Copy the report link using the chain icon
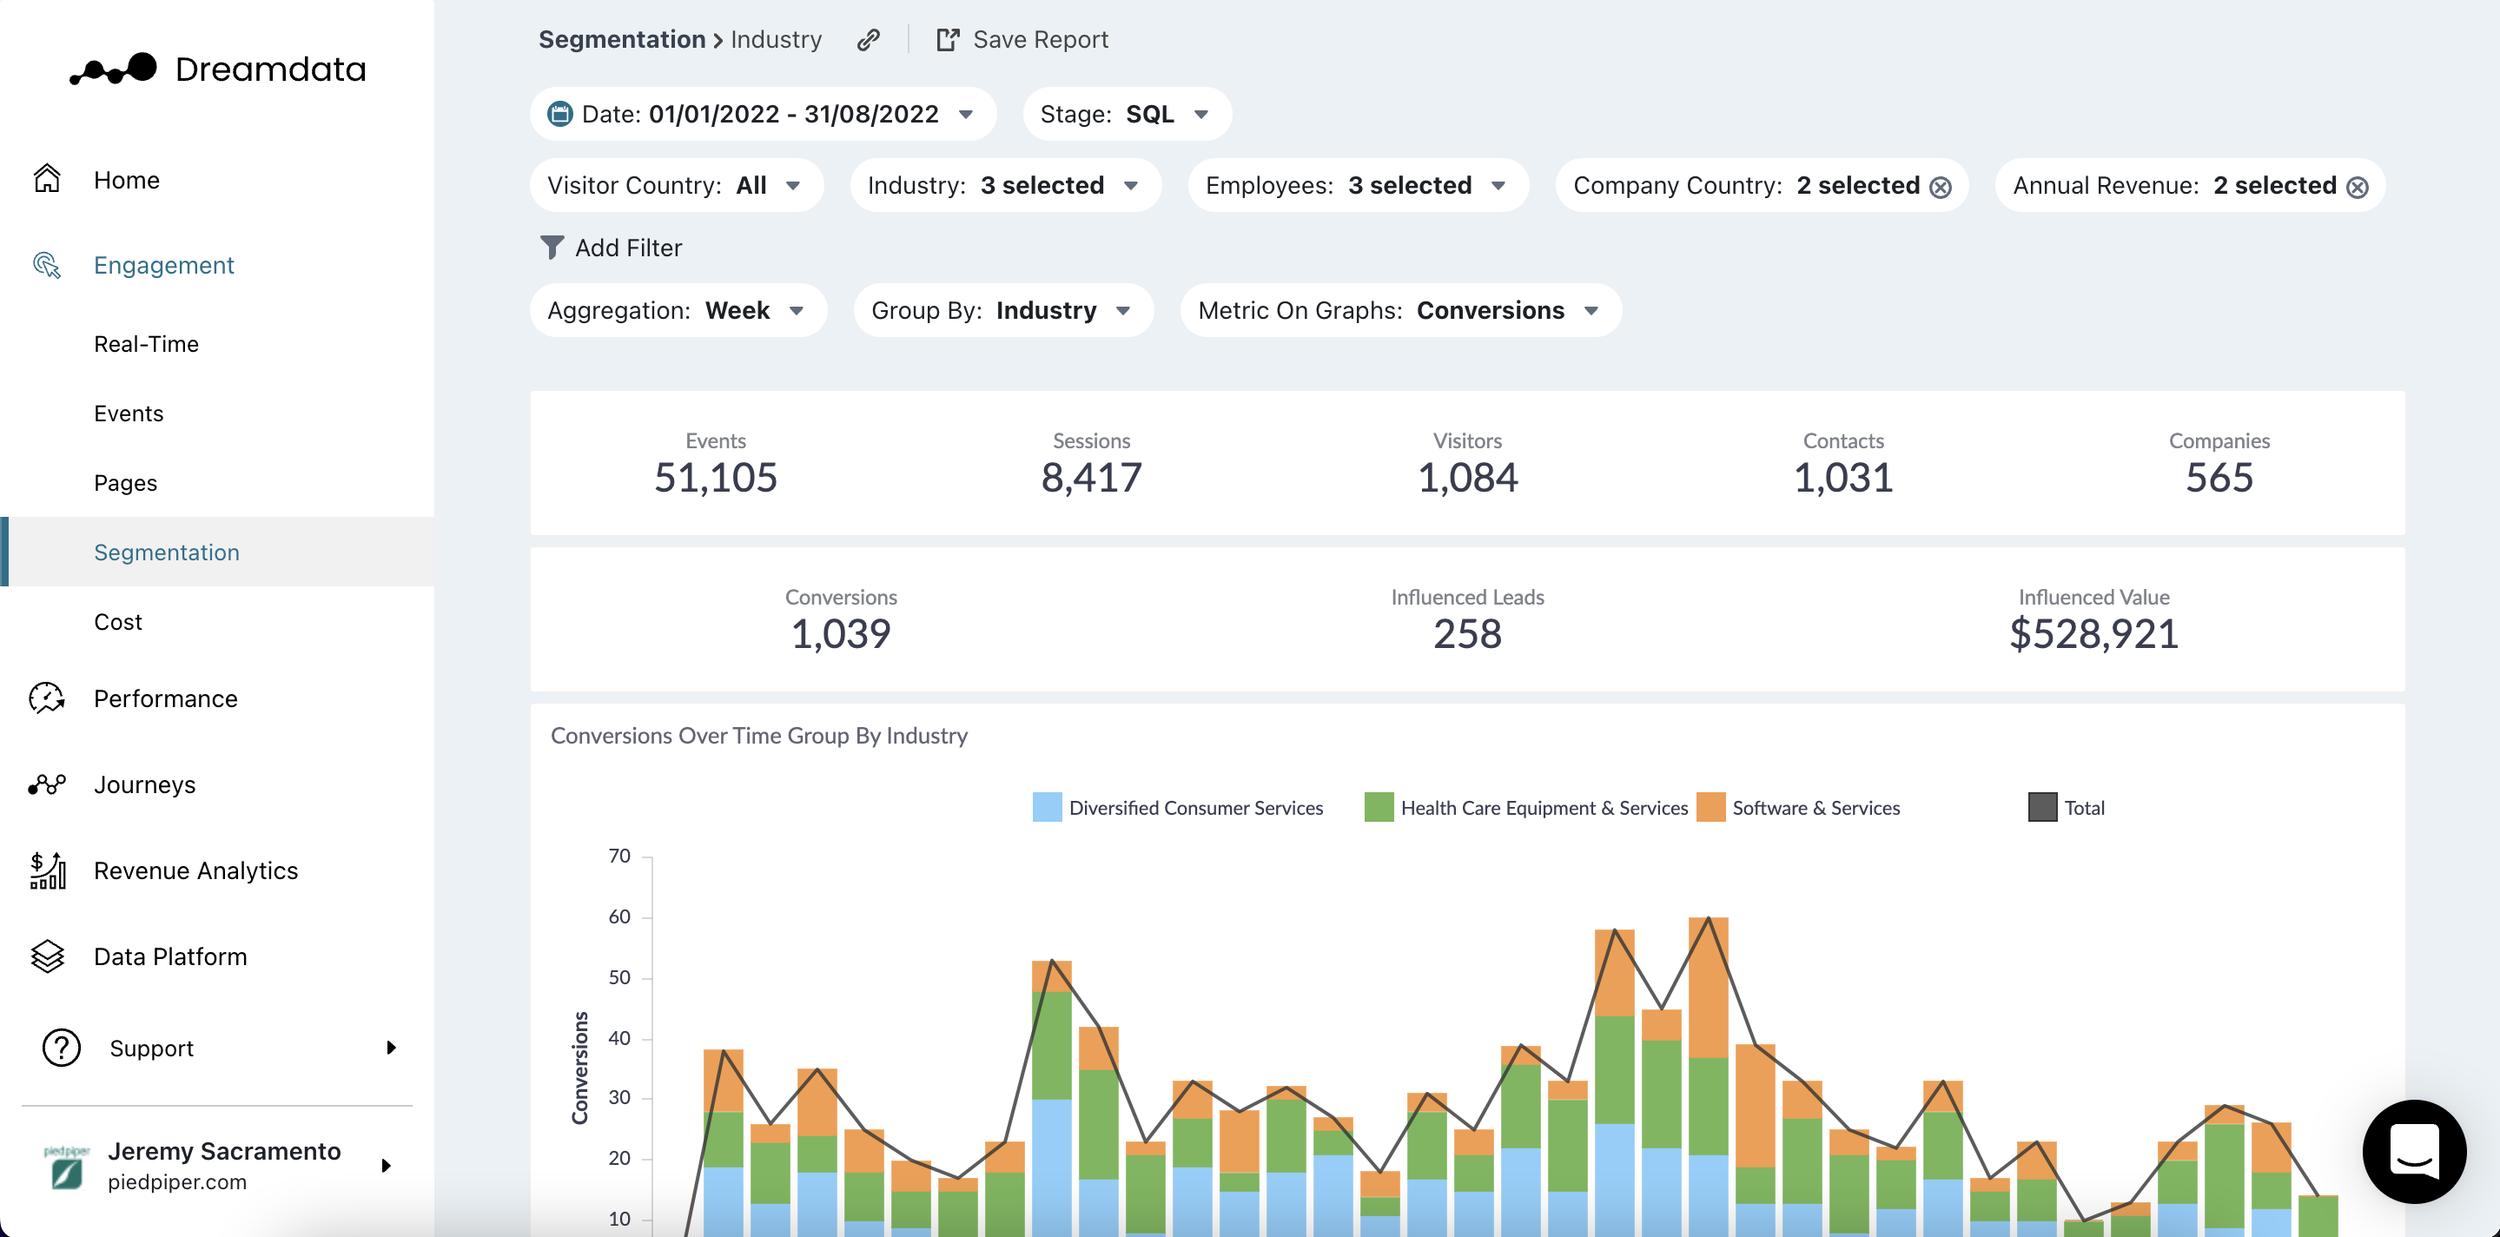Viewport: 2500px width, 1237px height. coord(866,39)
